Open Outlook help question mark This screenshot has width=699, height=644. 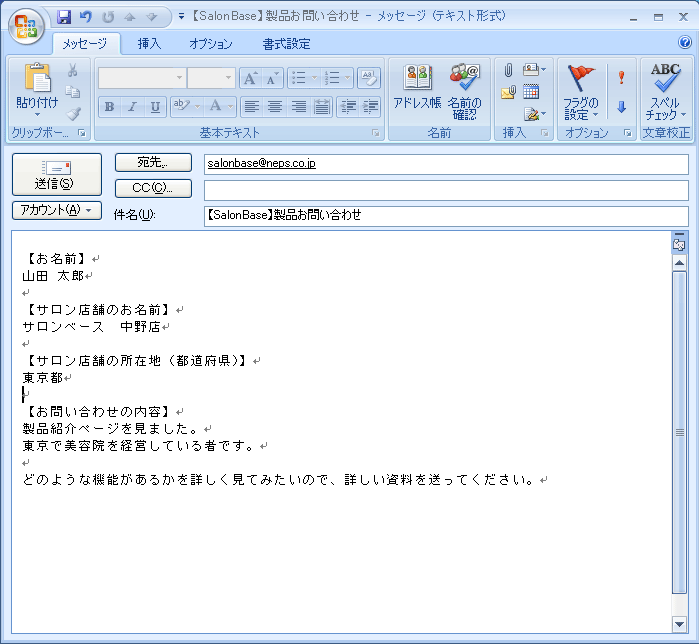(x=684, y=42)
